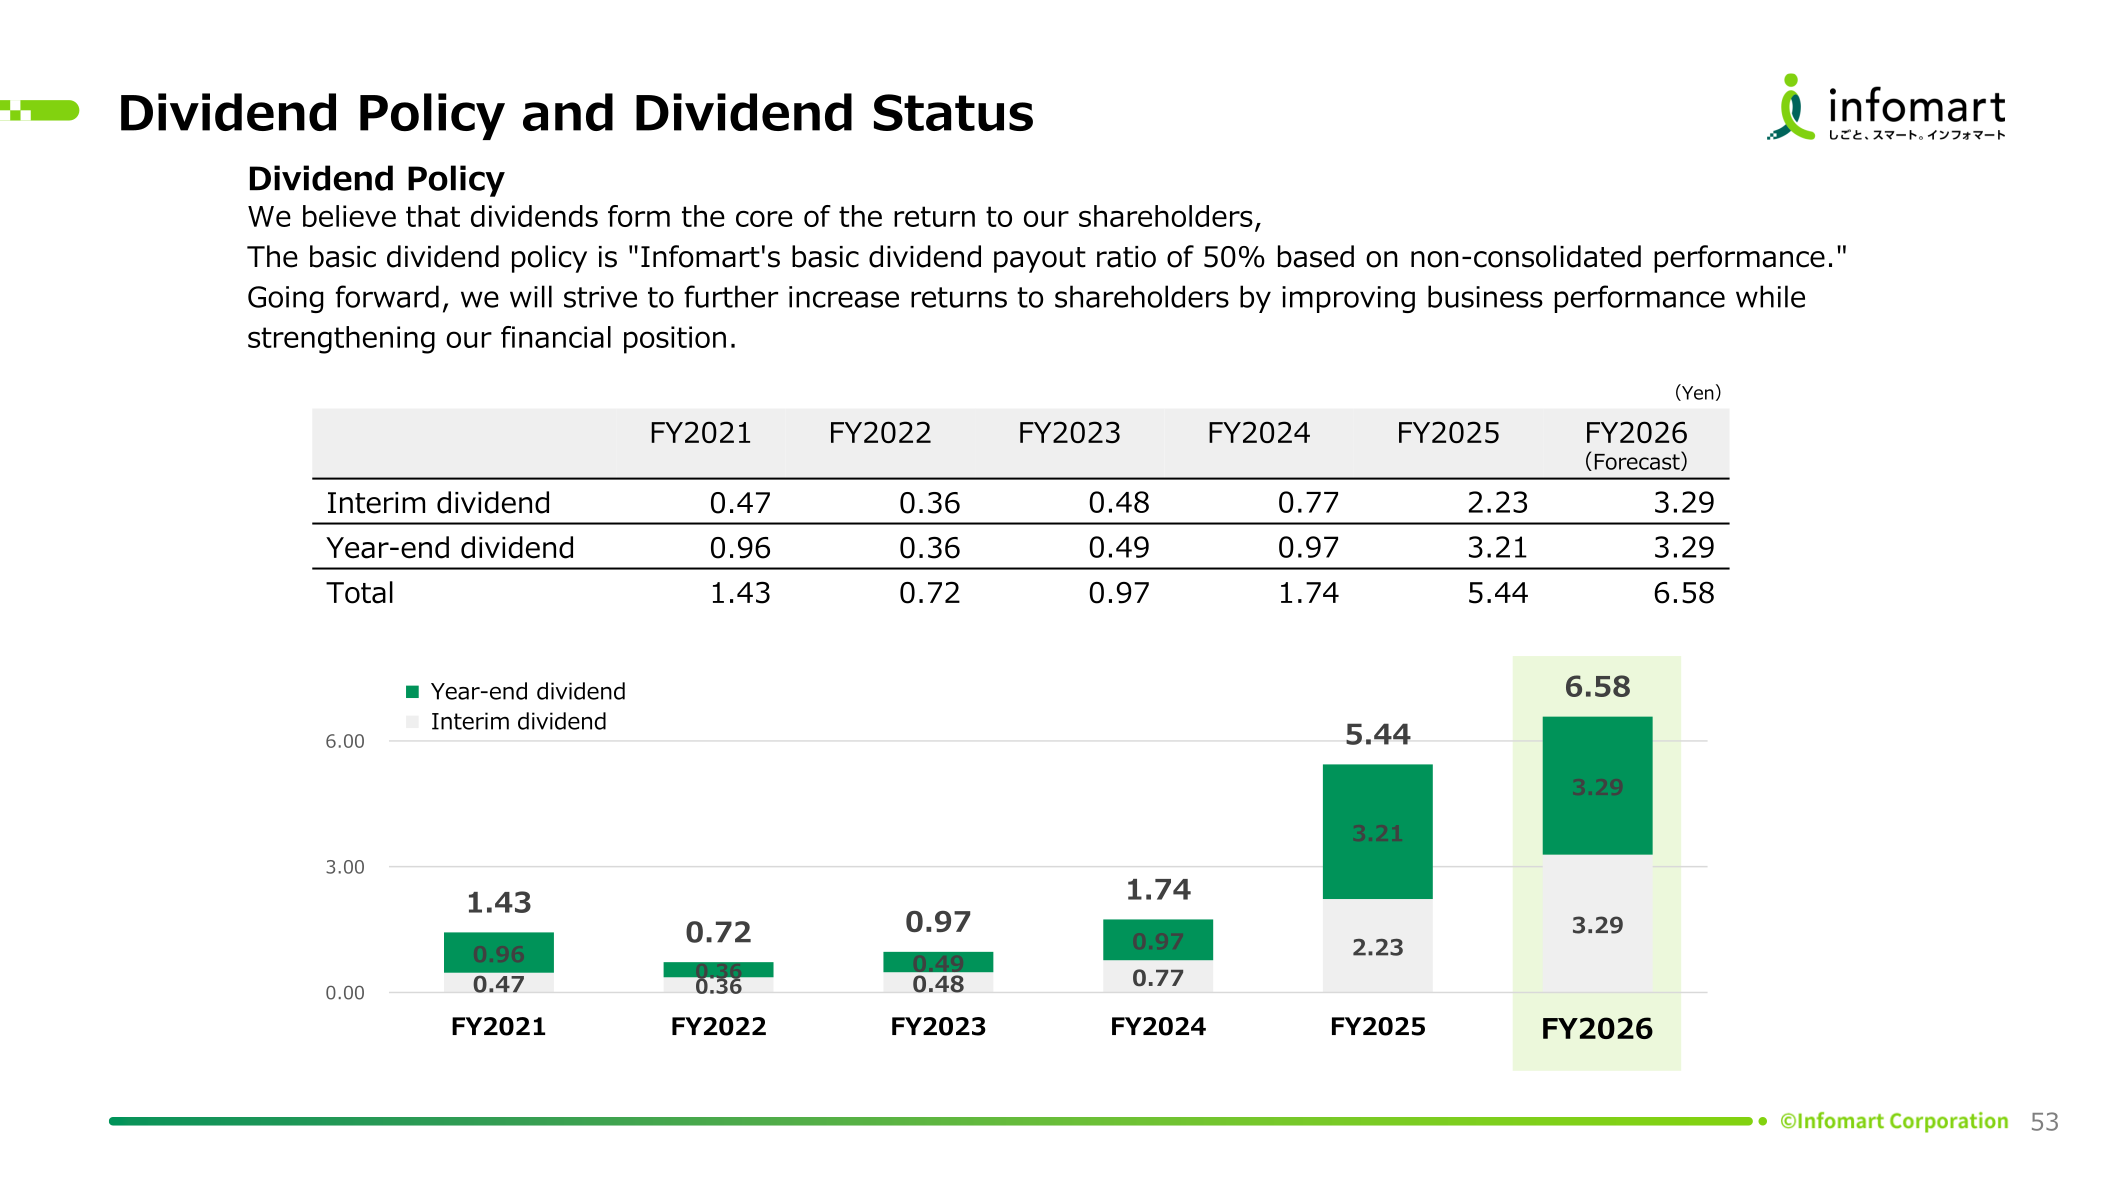Click the FY2025 table column header
This screenshot has height=1190, width=2116.
coord(1448,433)
